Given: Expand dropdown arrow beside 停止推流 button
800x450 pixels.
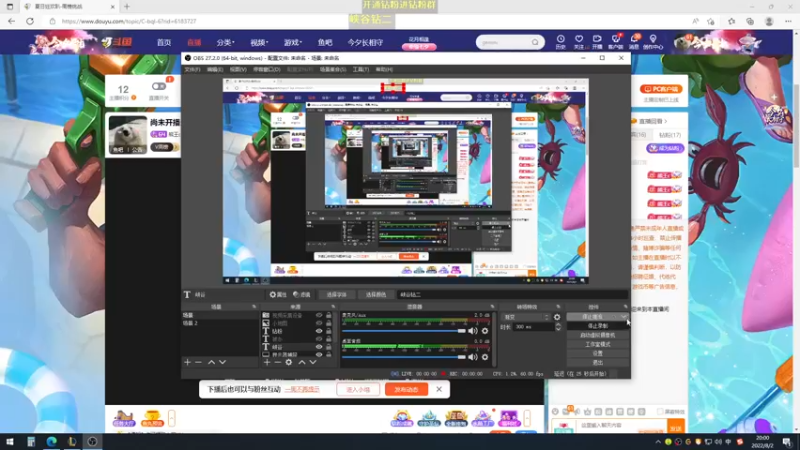Looking at the screenshot, I should pos(623,317).
